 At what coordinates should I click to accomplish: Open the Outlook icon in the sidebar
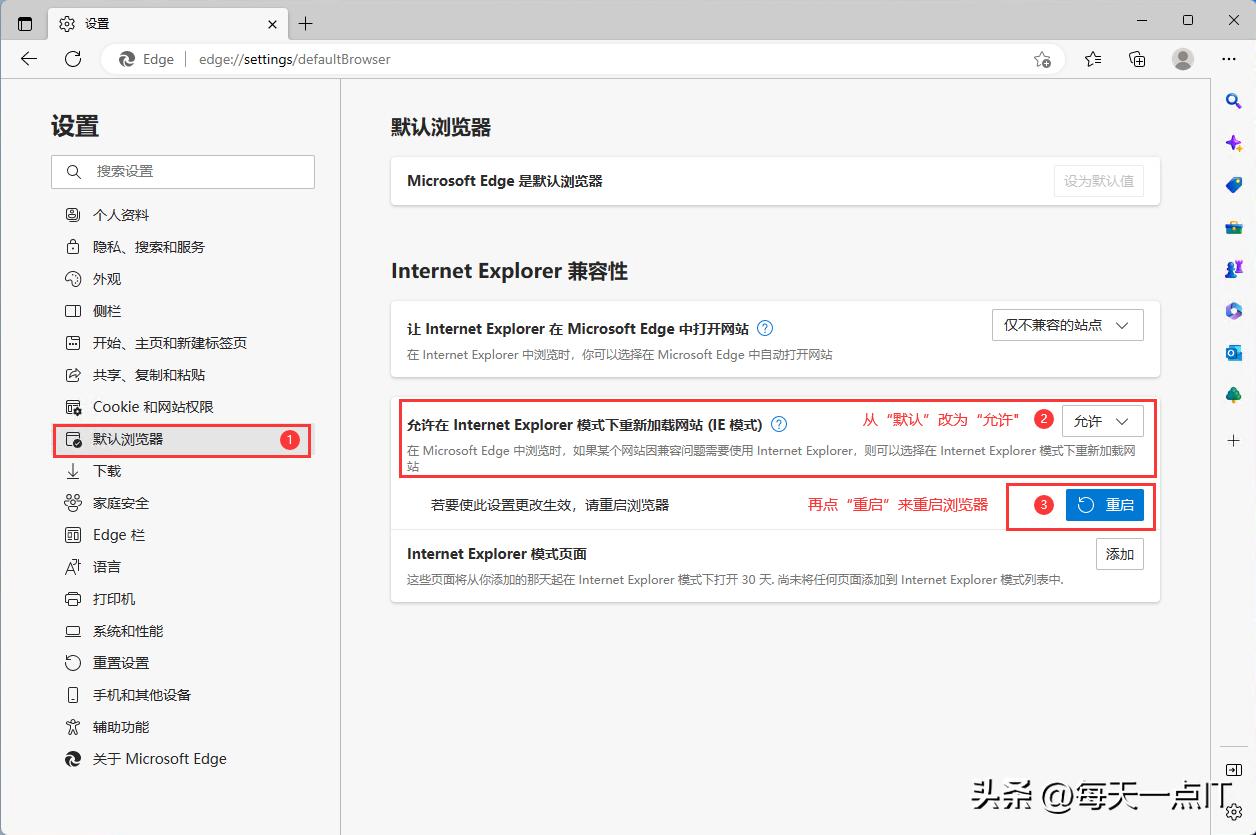click(x=1233, y=352)
